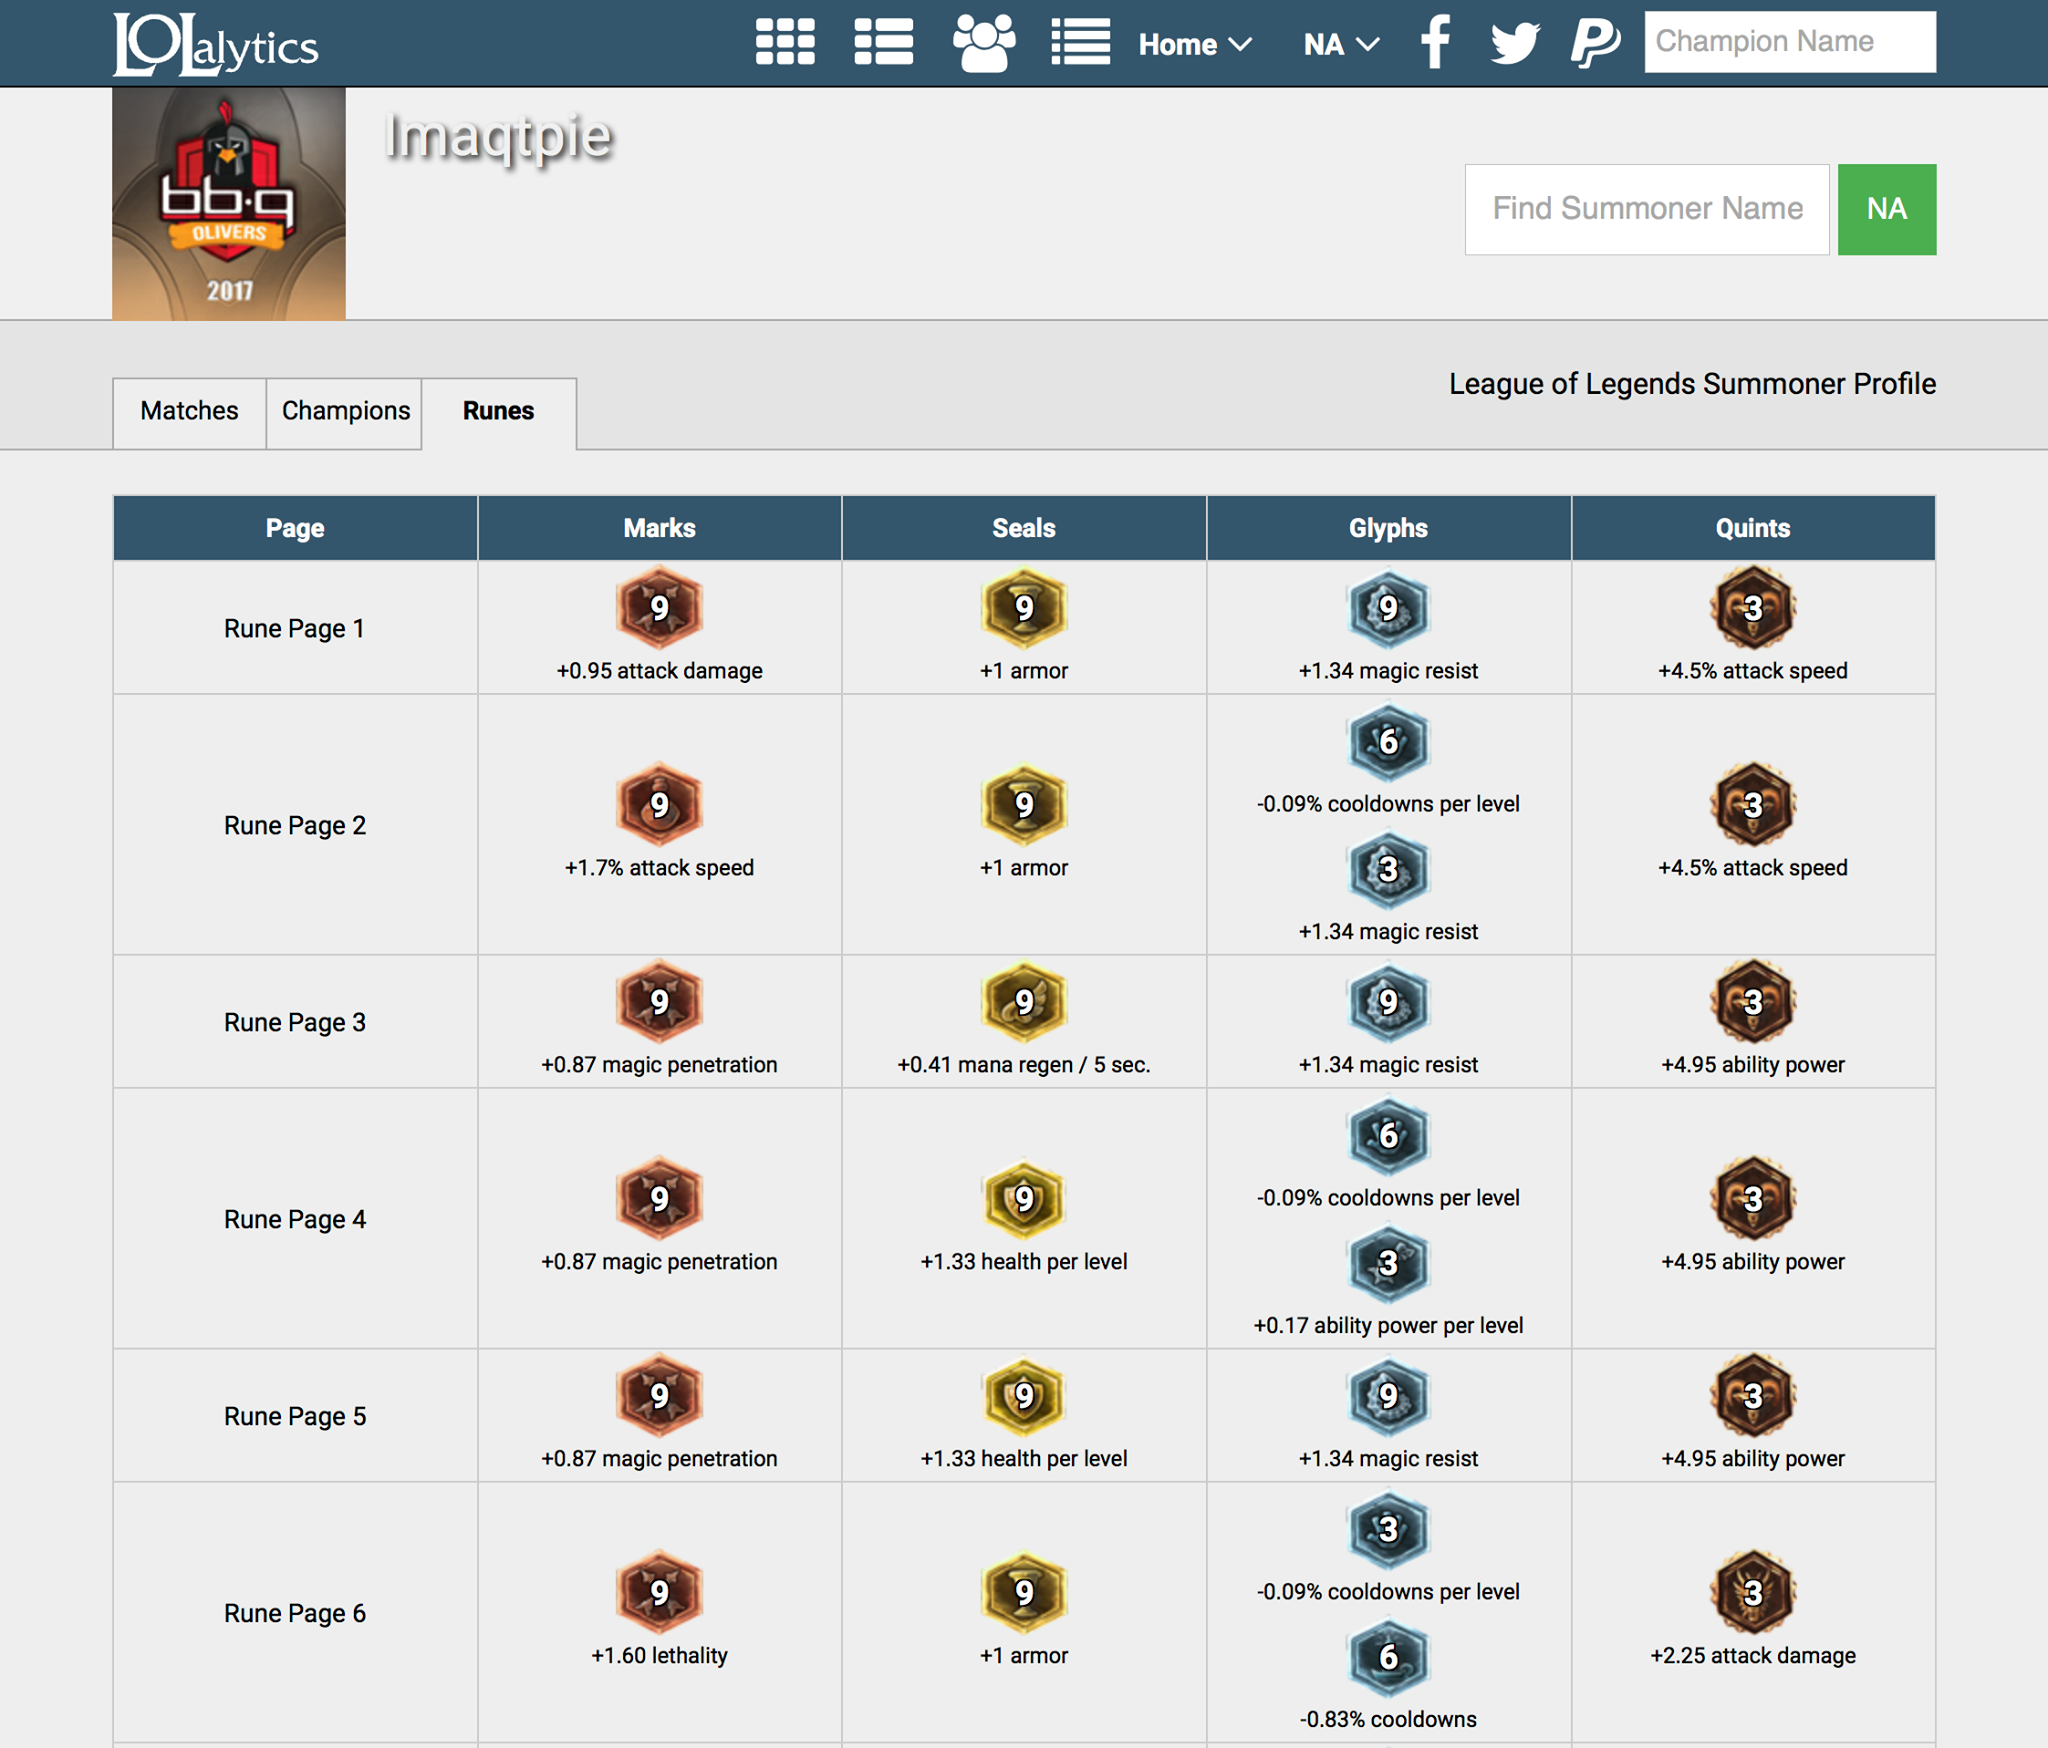Click the Page column header
Image resolution: width=2048 pixels, height=1748 pixels.
pos(295,528)
